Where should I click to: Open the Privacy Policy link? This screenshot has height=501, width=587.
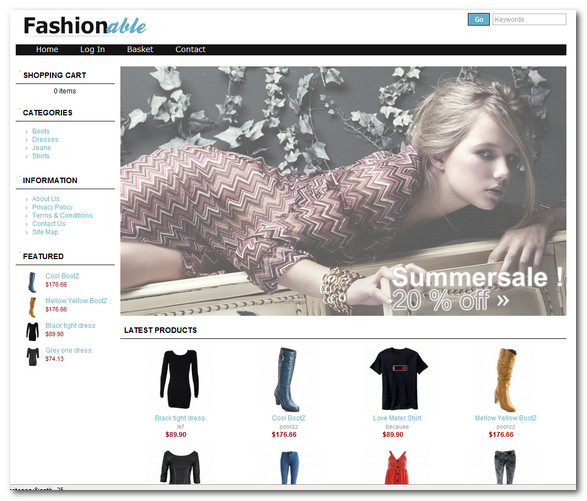[x=52, y=207]
